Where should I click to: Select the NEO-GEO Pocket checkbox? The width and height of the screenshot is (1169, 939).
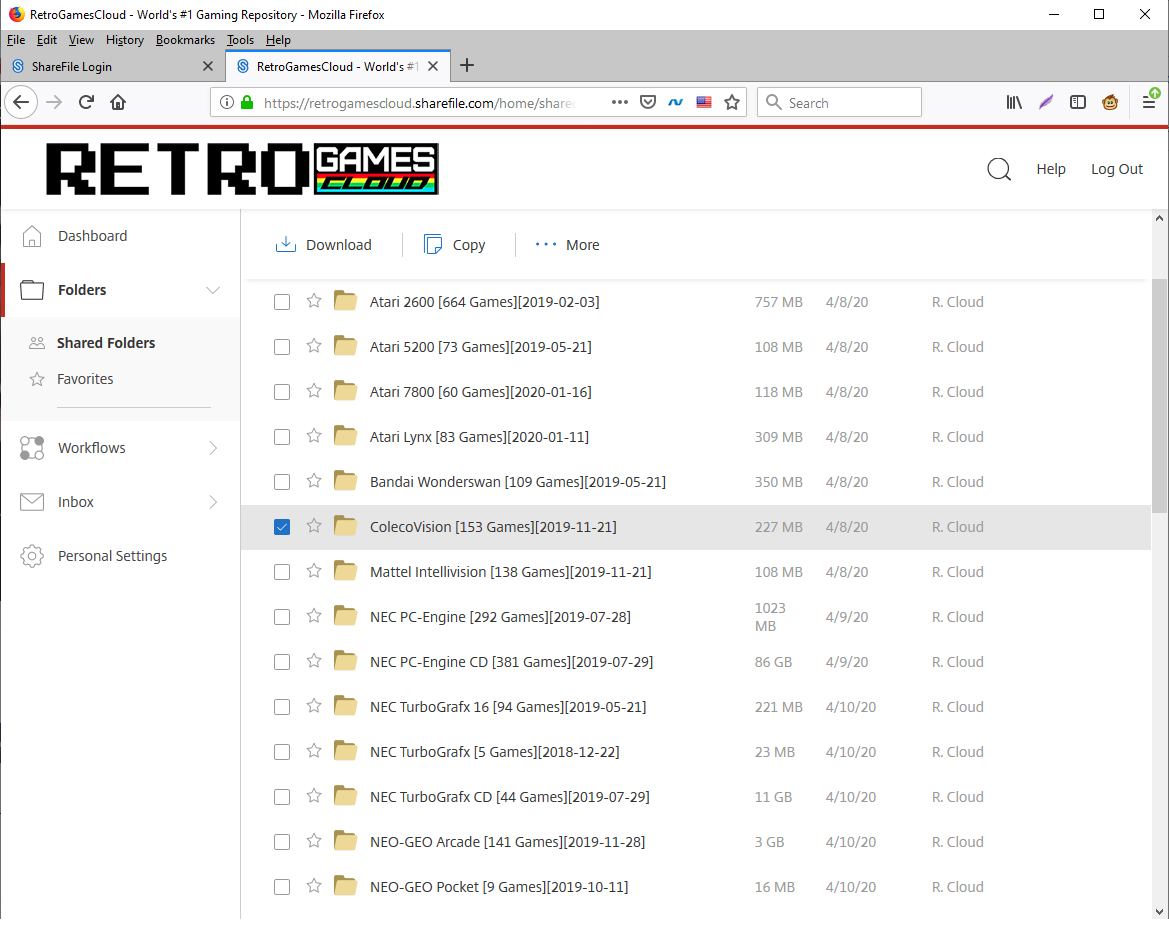(x=282, y=887)
